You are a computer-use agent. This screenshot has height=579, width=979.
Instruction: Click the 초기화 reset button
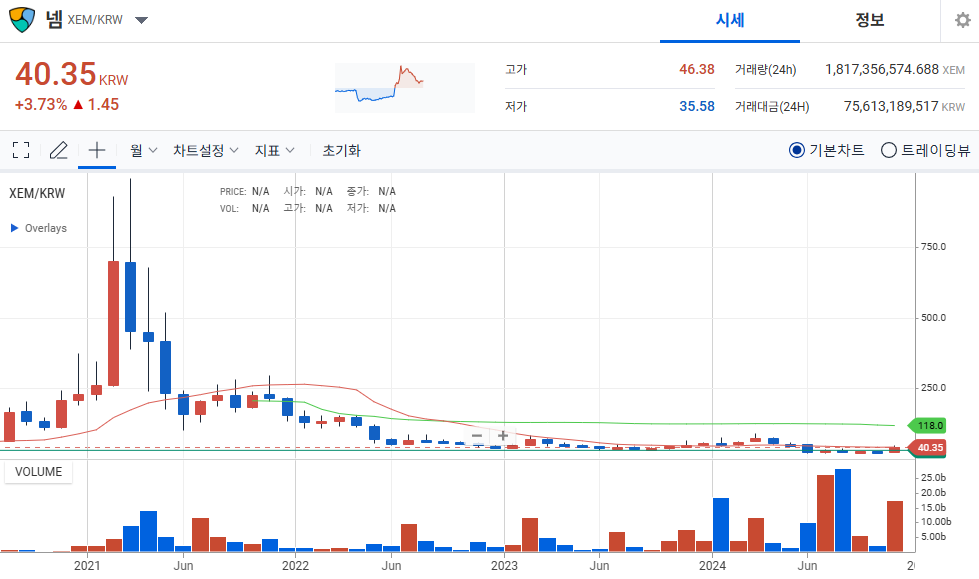(341, 151)
